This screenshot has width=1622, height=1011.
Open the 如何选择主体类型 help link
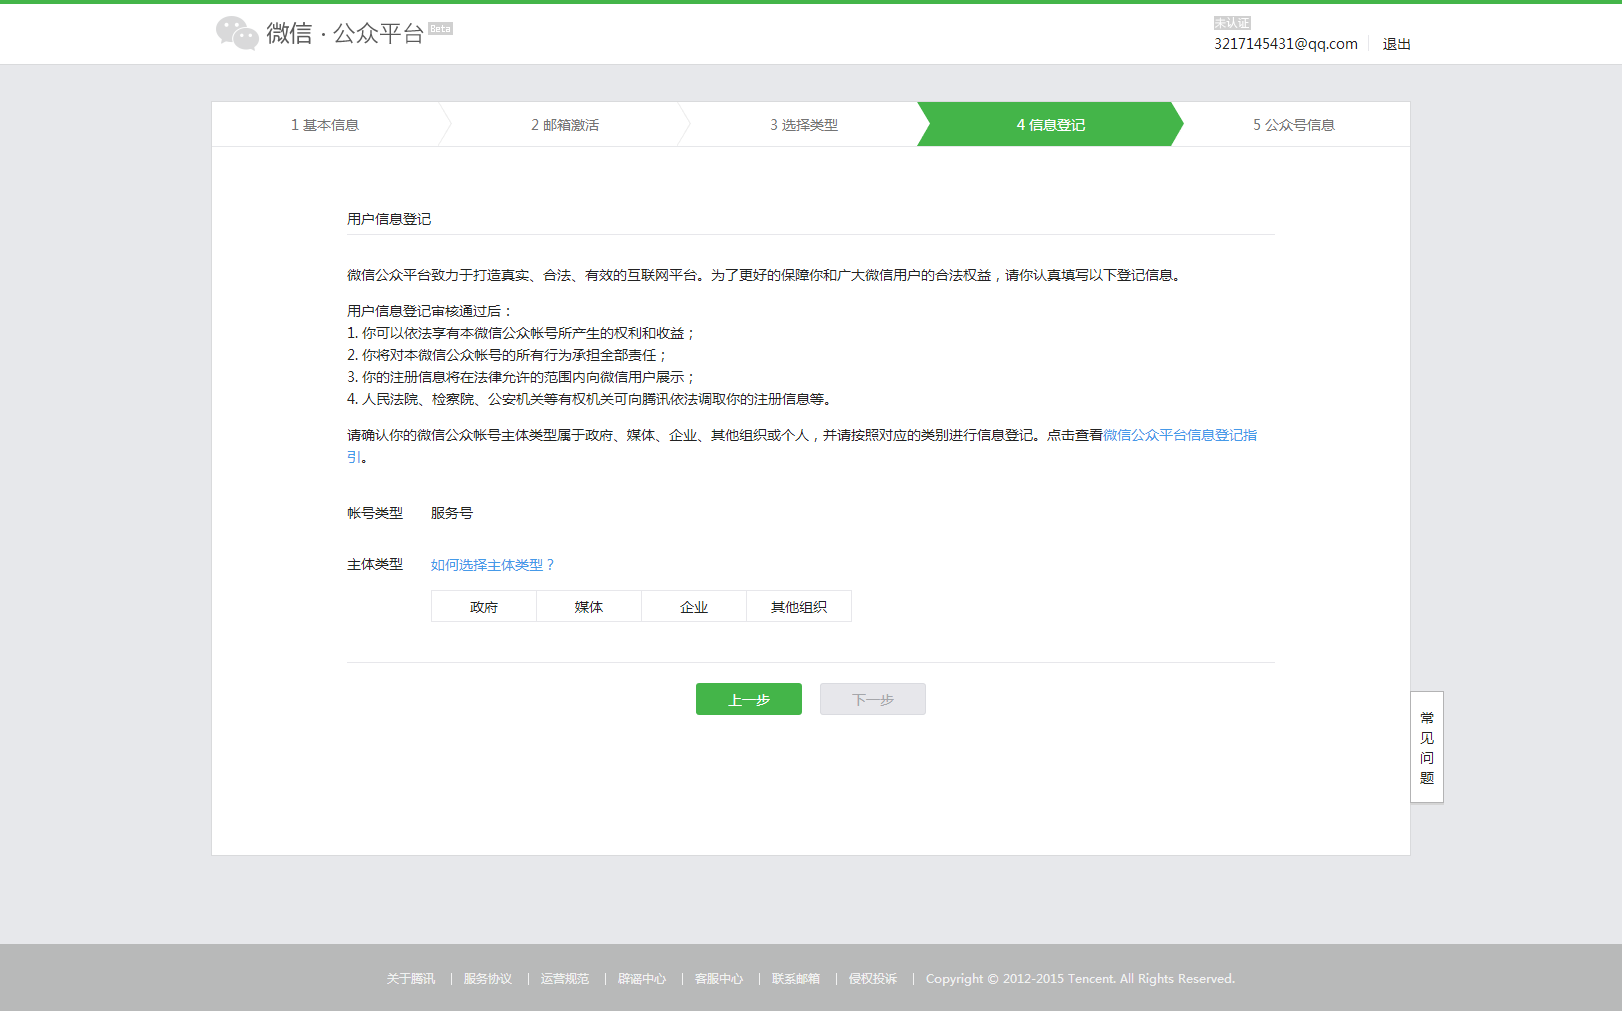click(x=492, y=565)
